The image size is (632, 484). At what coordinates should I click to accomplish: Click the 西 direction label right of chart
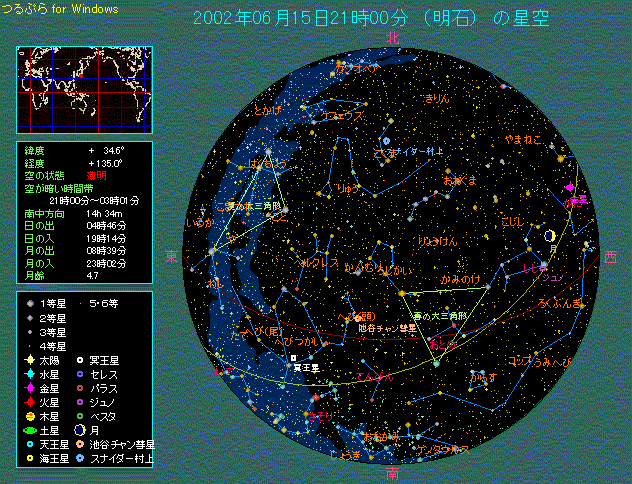(x=610, y=257)
